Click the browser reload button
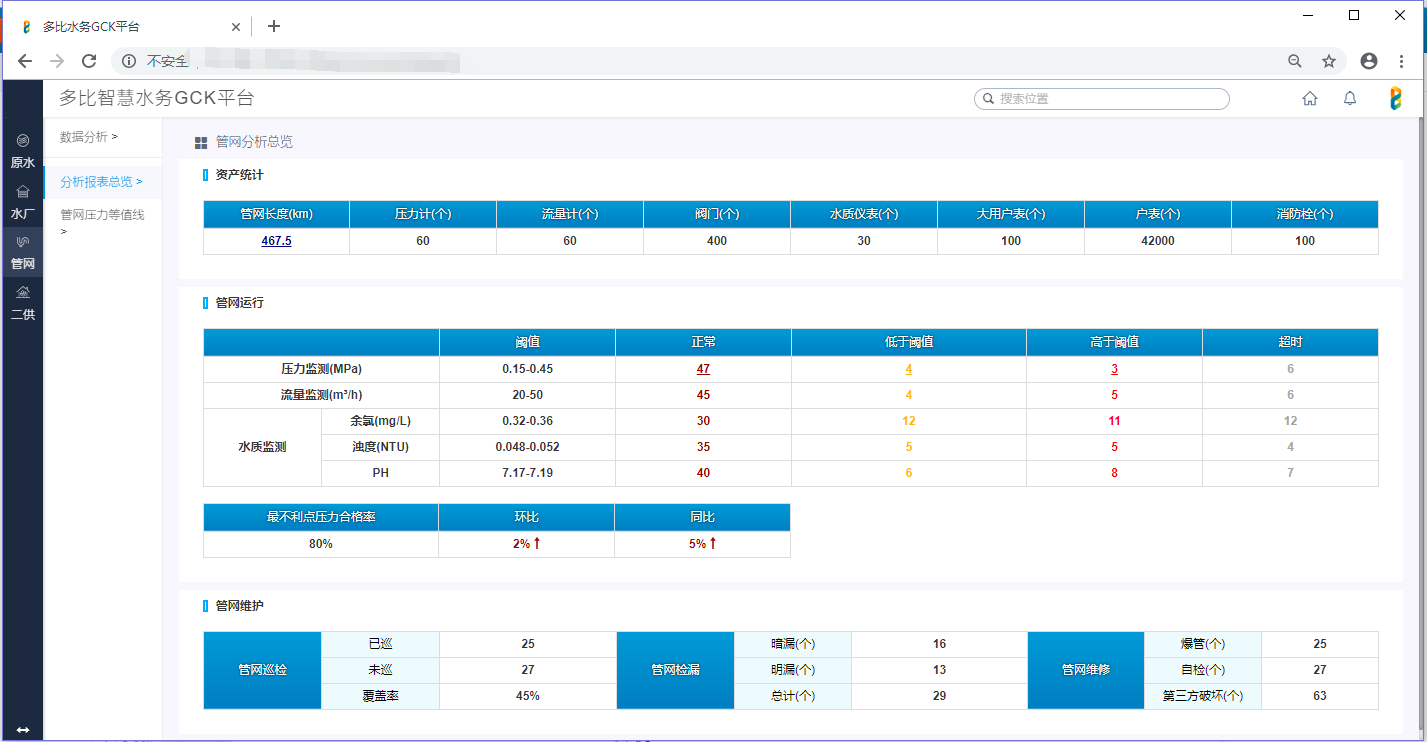The image size is (1427, 742). click(x=89, y=61)
